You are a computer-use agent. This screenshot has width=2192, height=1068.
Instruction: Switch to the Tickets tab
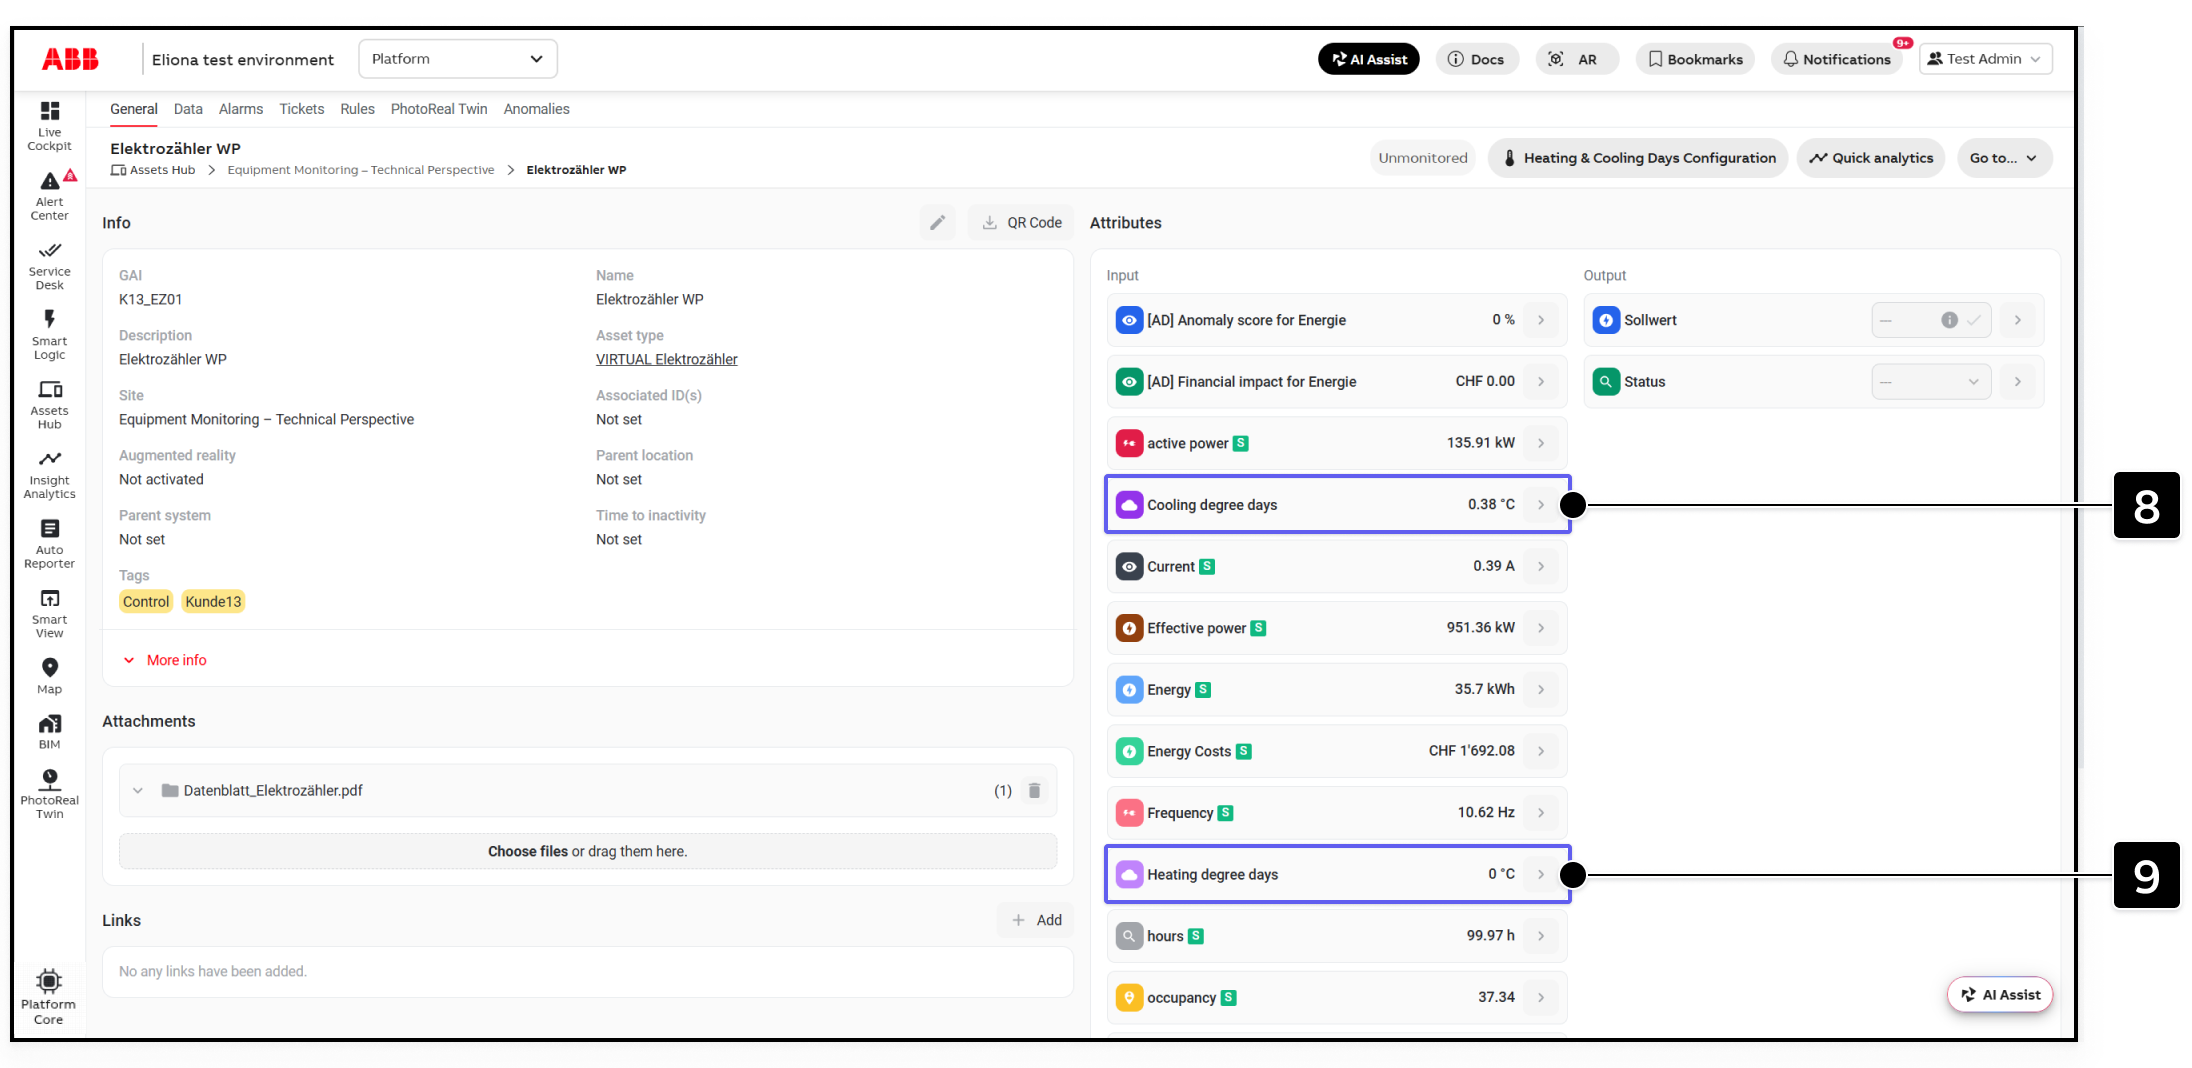[302, 109]
